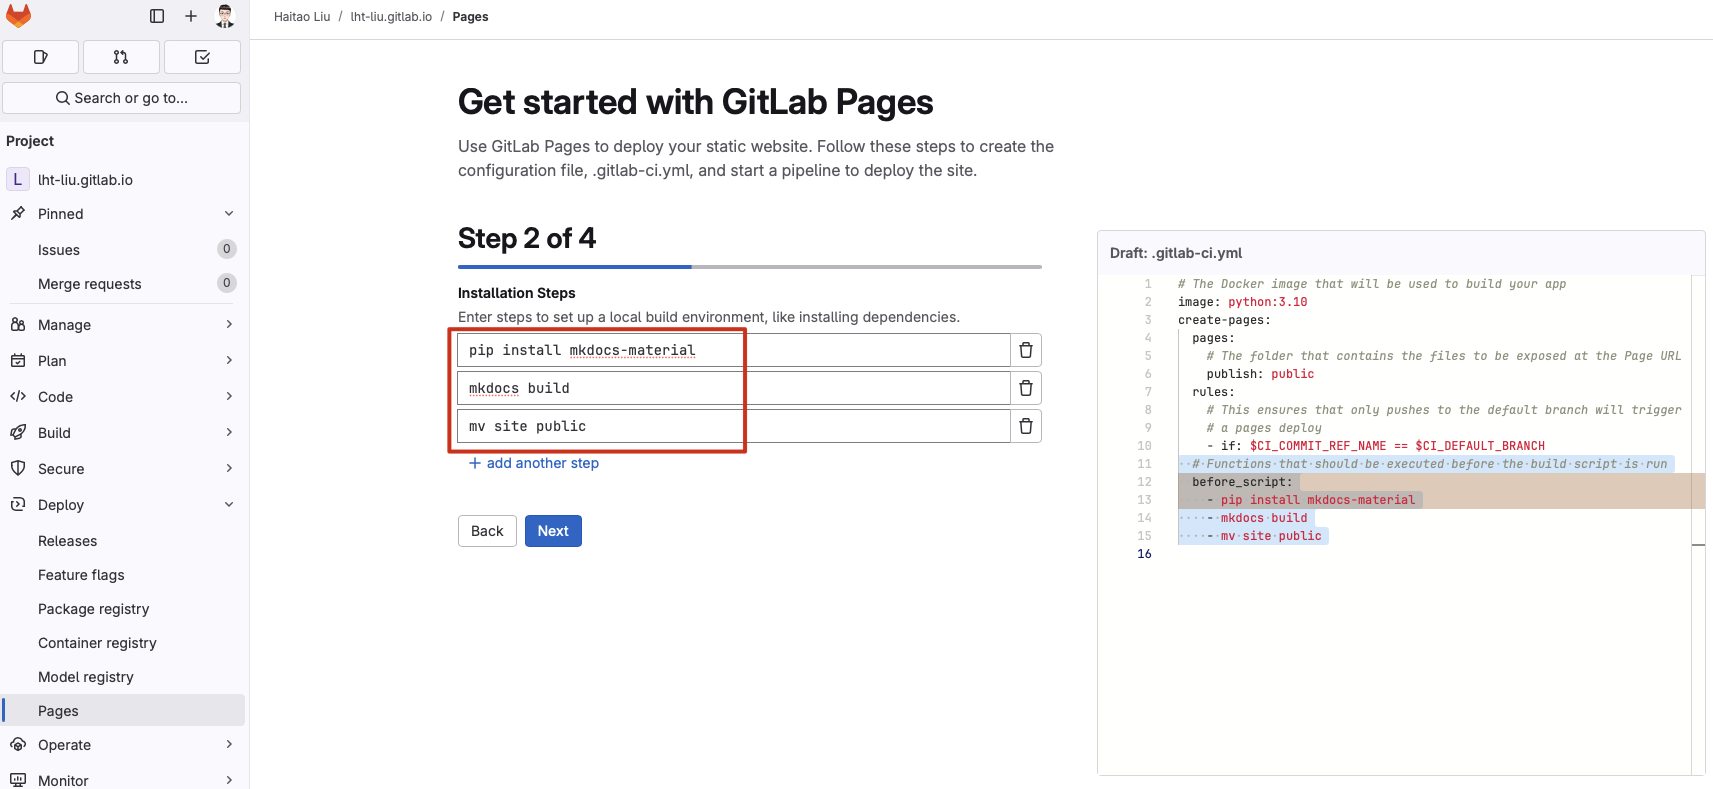The height and width of the screenshot is (789, 1713).
Task: Collapse the Deploy section chevron
Action: pos(229,505)
